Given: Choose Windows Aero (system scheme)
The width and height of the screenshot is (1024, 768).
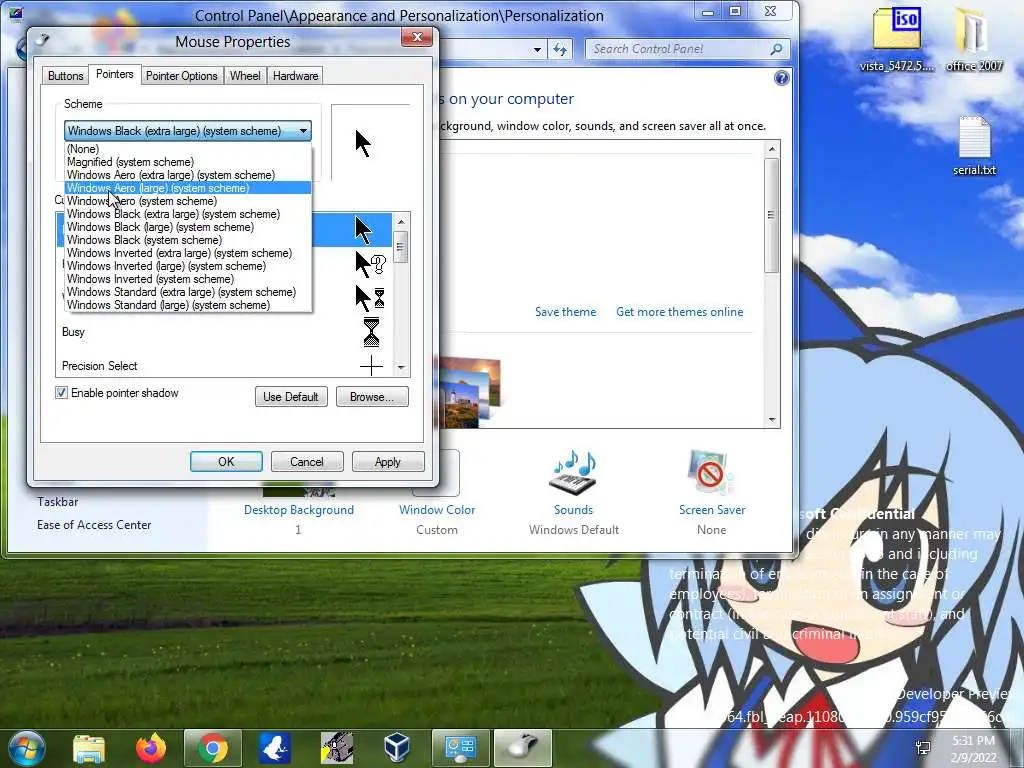Looking at the screenshot, I should coord(188,201).
